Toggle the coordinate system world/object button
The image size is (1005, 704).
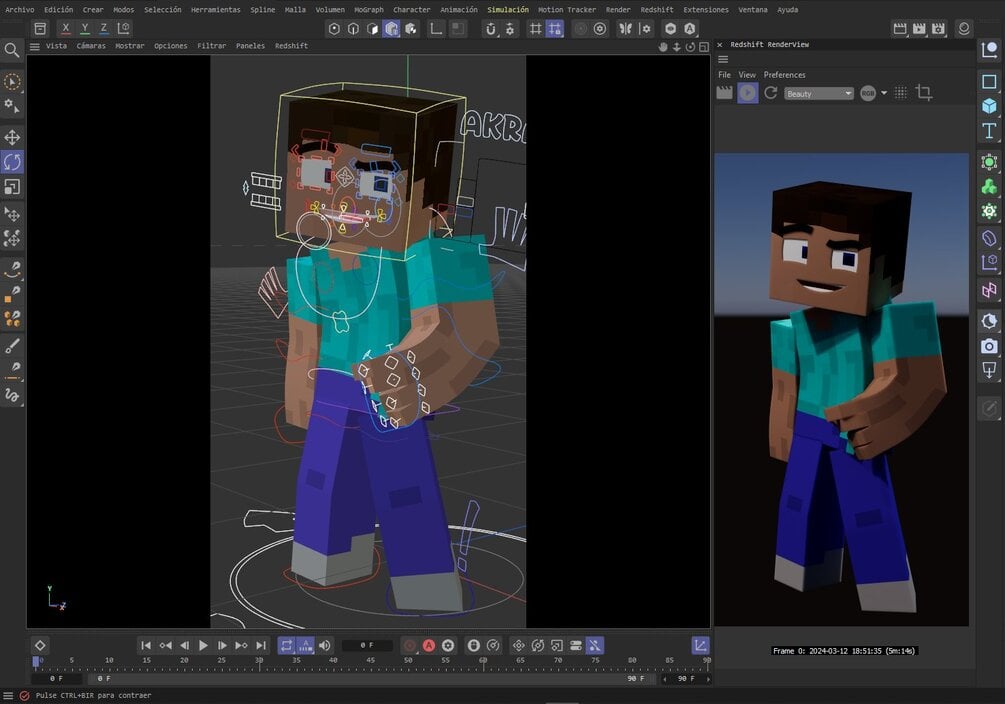click(124, 28)
